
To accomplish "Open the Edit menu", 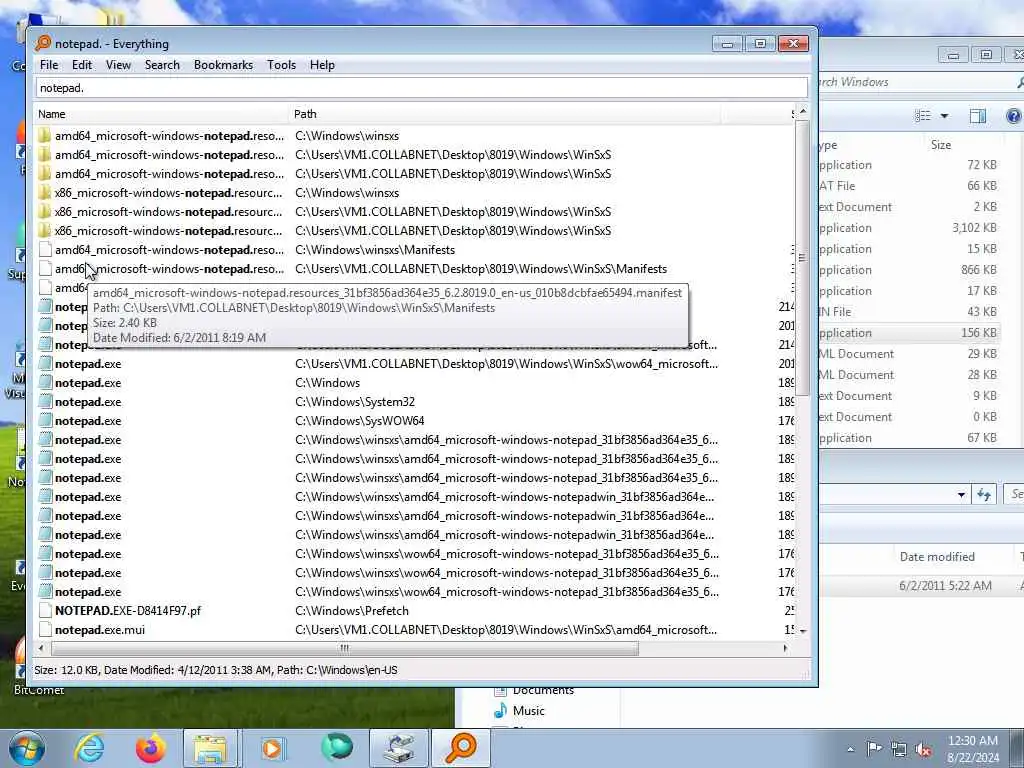I will (x=82, y=65).
